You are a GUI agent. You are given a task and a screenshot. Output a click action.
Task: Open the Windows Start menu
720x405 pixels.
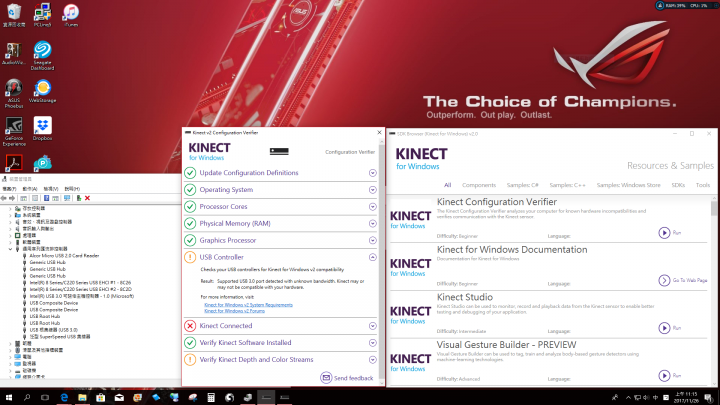(x=8, y=397)
